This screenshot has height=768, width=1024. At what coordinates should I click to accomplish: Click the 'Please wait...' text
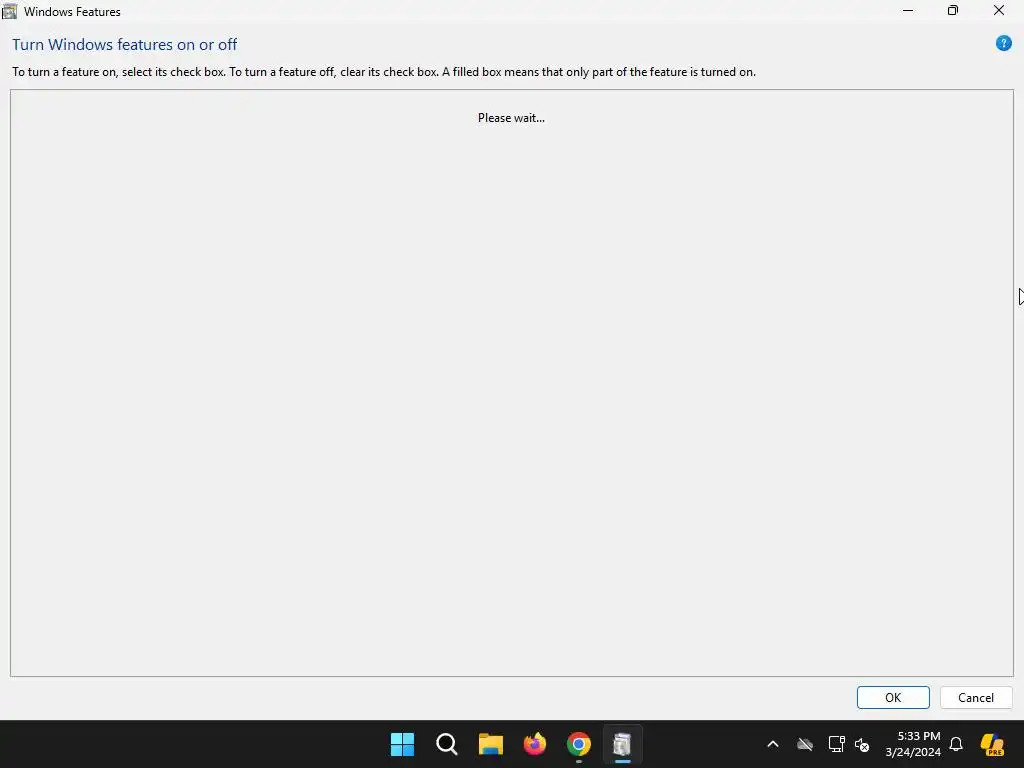(511, 118)
